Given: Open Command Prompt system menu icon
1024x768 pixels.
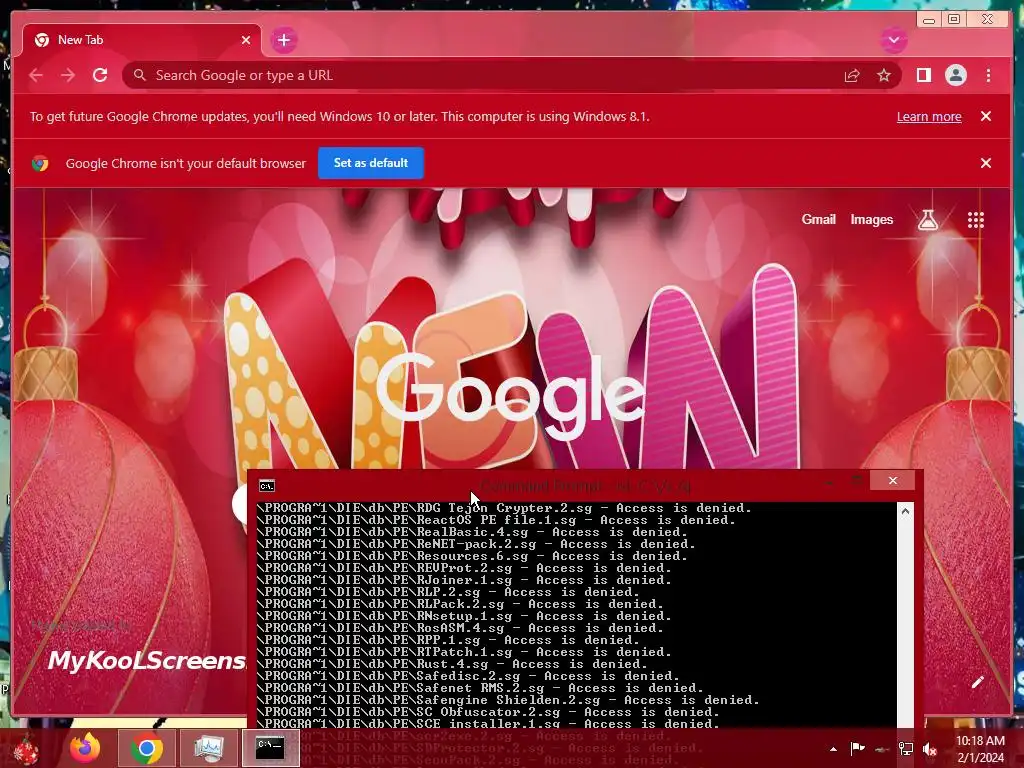Looking at the screenshot, I should (266, 486).
